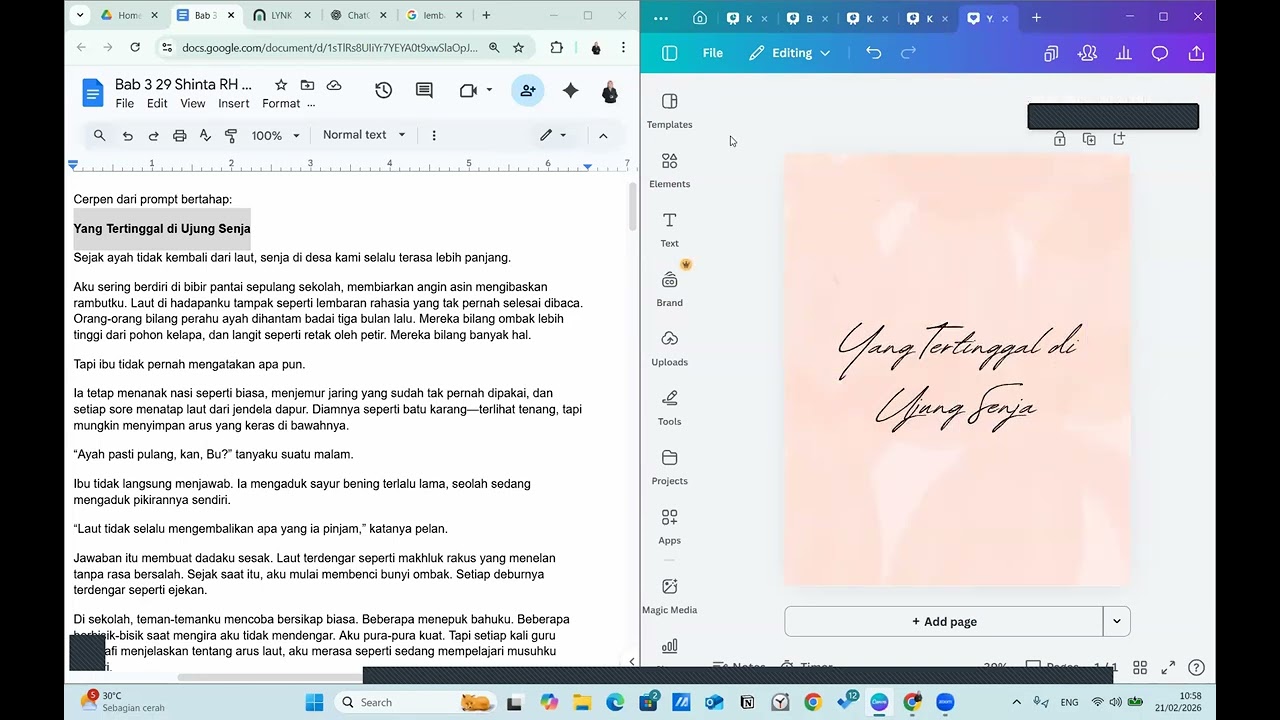The image size is (1280, 720).
Task: Open the Text panel in Canva
Action: (x=669, y=229)
